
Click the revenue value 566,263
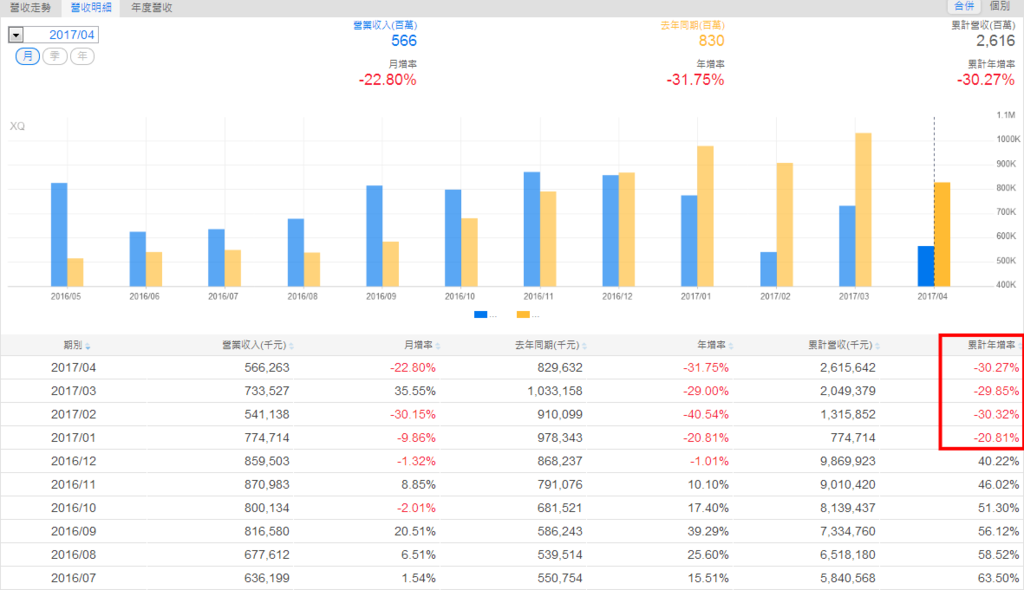[267, 368]
